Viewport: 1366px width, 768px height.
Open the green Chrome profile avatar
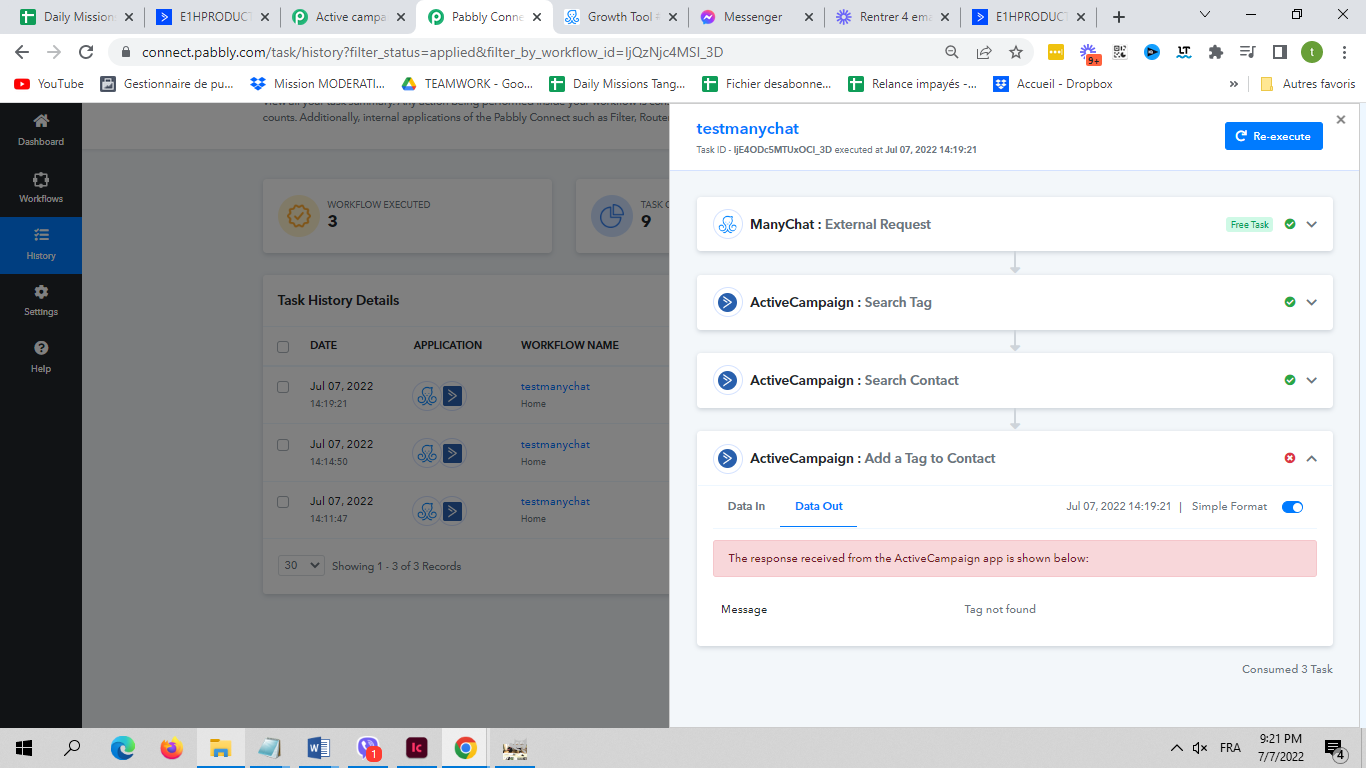(x=1311, y=52)
